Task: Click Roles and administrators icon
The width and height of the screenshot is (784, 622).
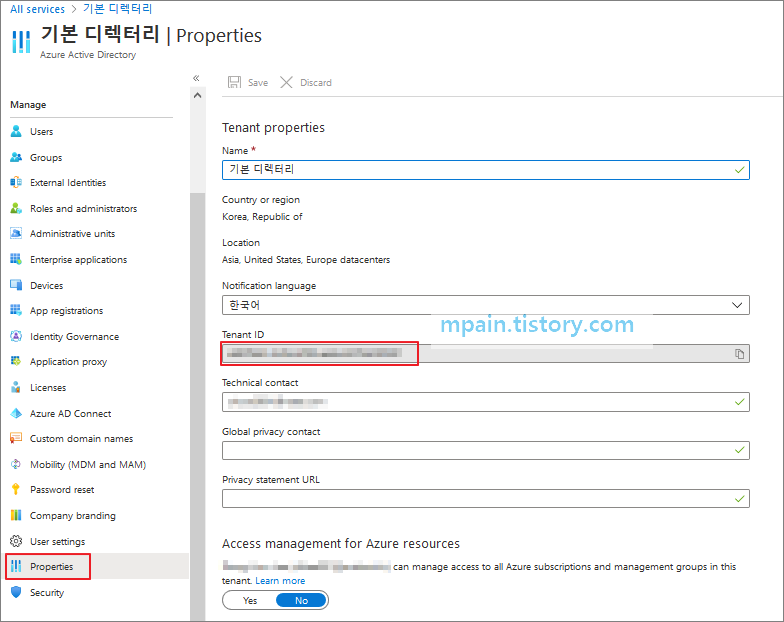Action: click(x=16, y=208)
